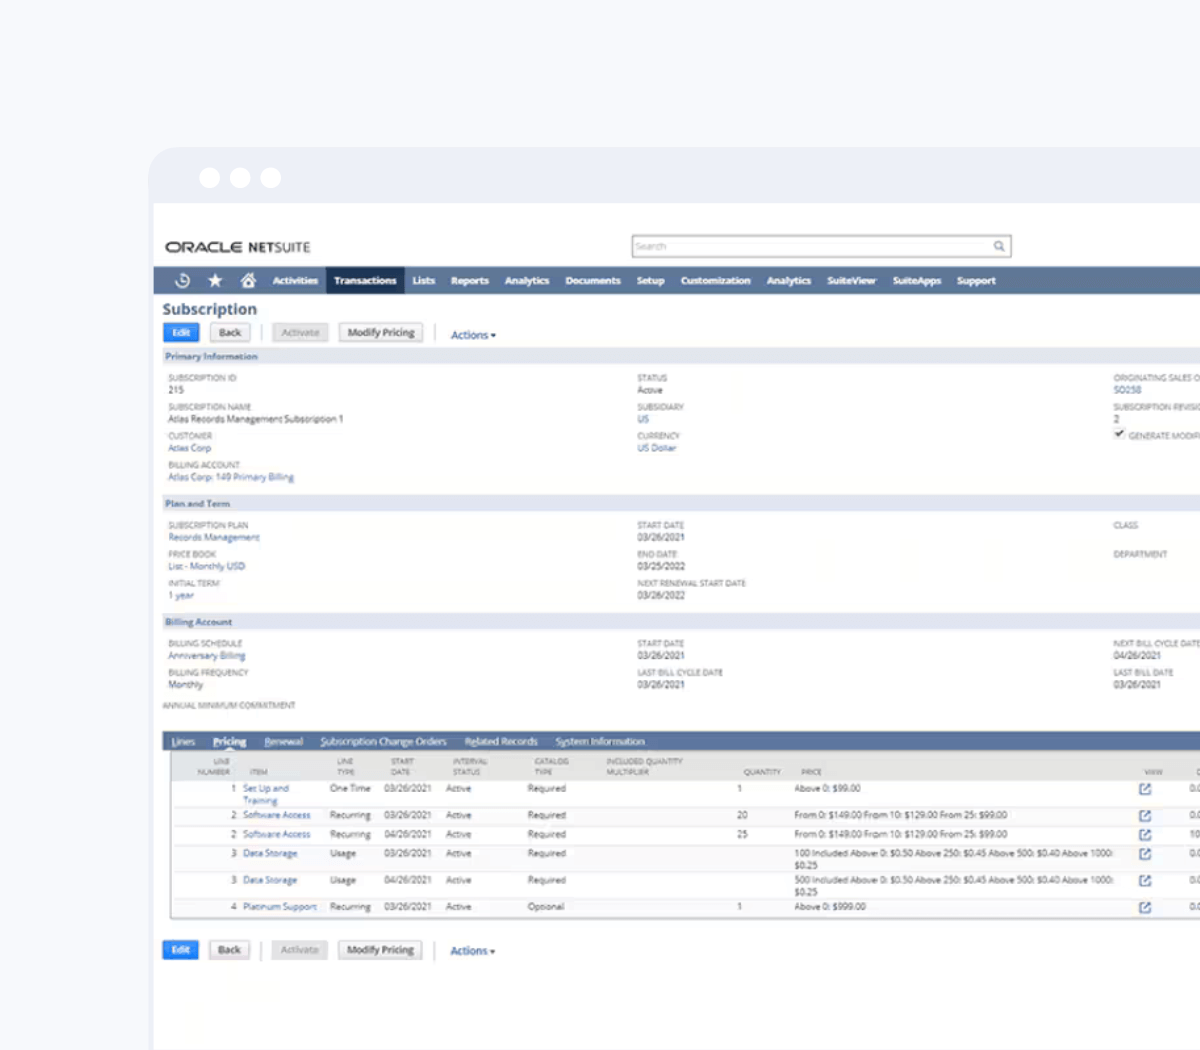
Task: Open the 1 year initial term link
Action: click(181, 596)
